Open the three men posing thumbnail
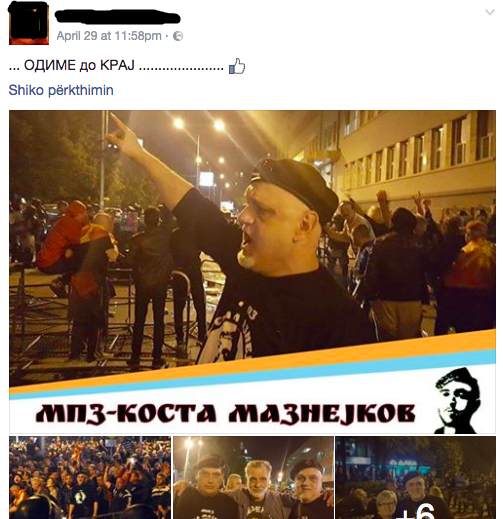This screenshot has width=503, height=519. (x=253, y=477)
